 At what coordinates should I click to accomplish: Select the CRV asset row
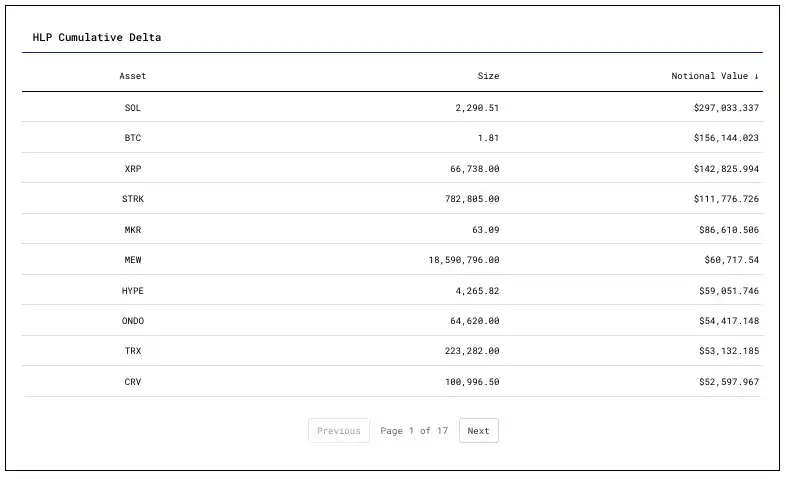coord(133,382)
